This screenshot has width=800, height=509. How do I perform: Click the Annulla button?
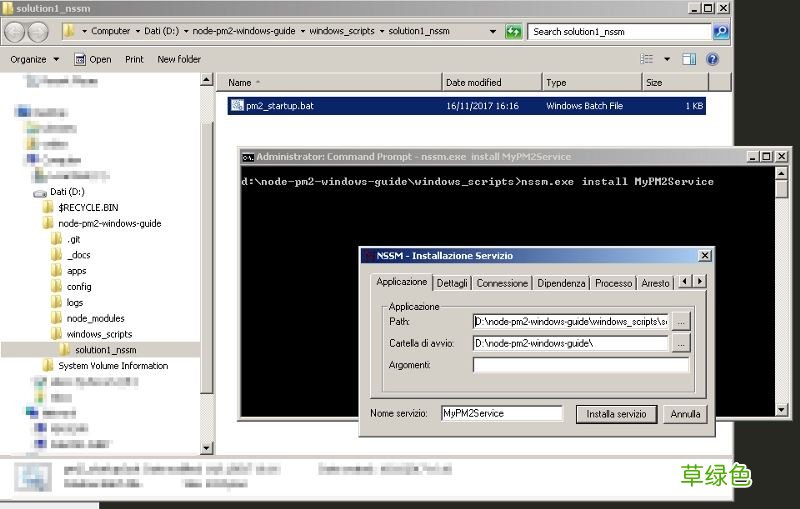(685, 414)
